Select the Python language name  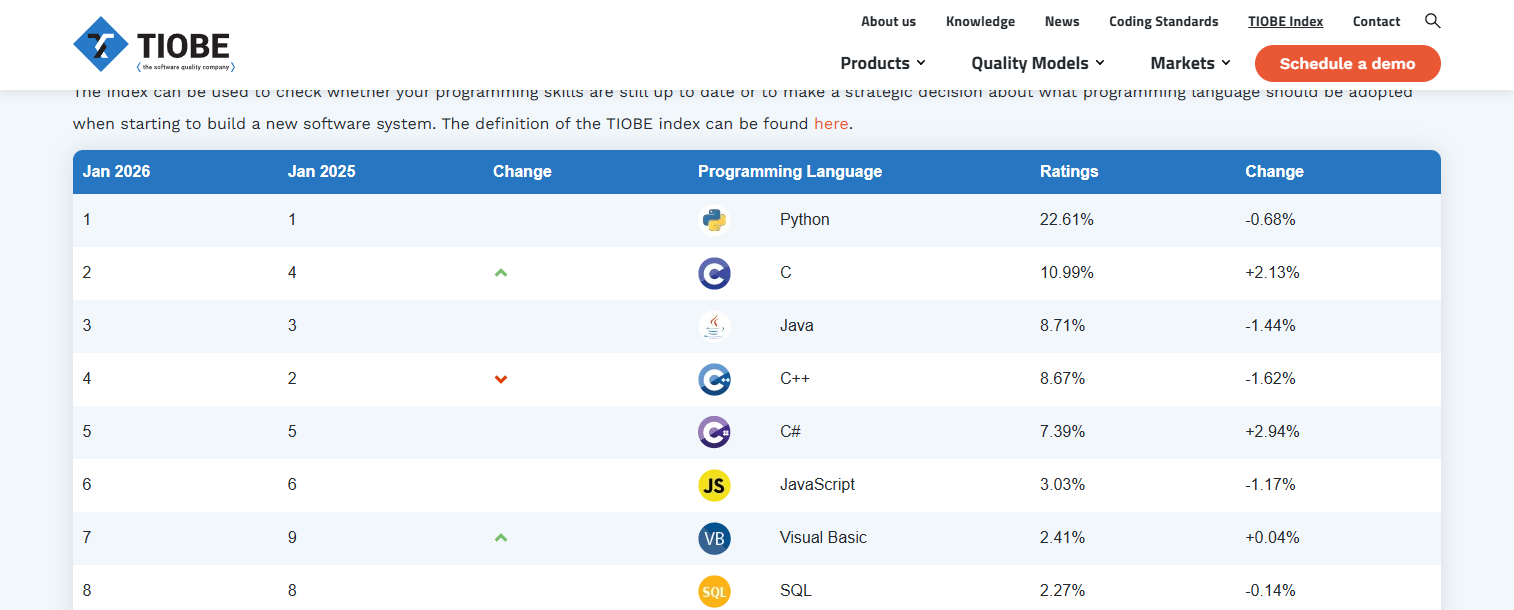pos(805,220)
